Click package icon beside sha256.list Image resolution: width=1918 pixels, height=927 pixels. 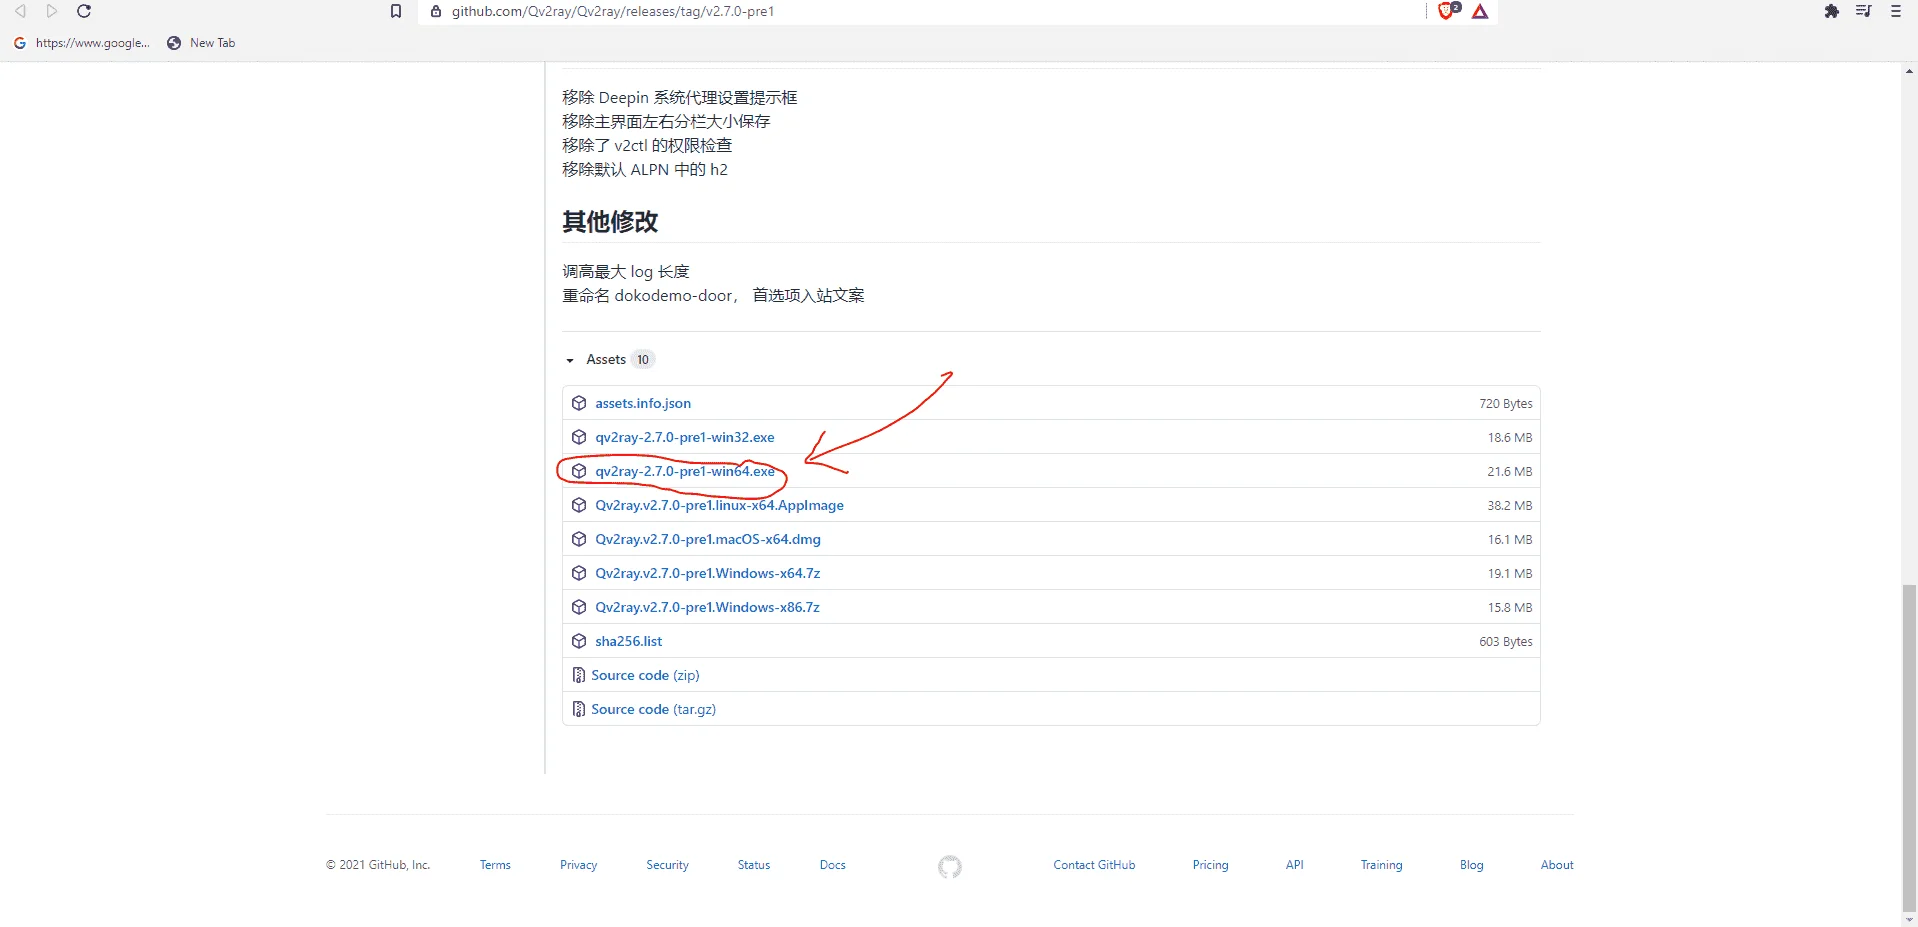(579, 641)
